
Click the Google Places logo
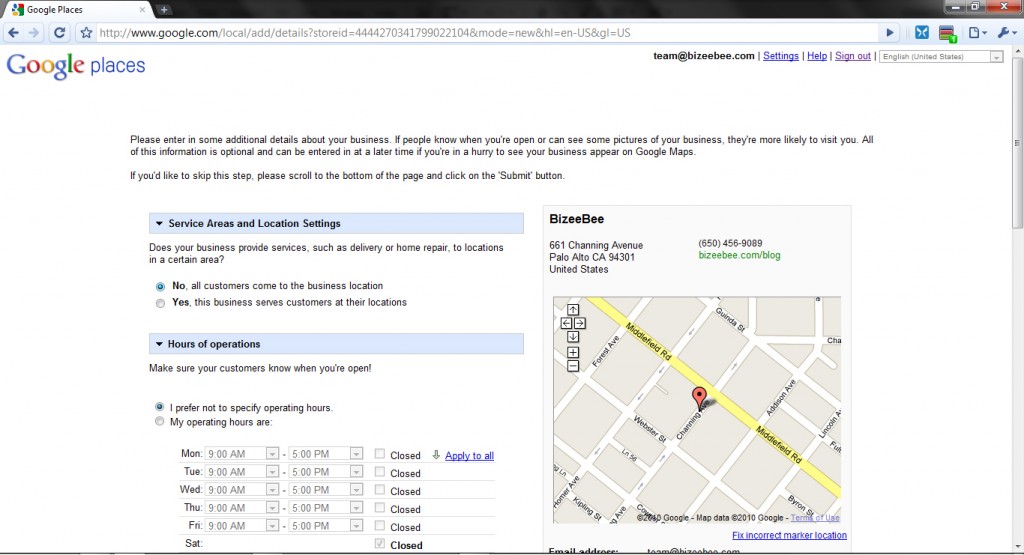[x=76, y=66]
